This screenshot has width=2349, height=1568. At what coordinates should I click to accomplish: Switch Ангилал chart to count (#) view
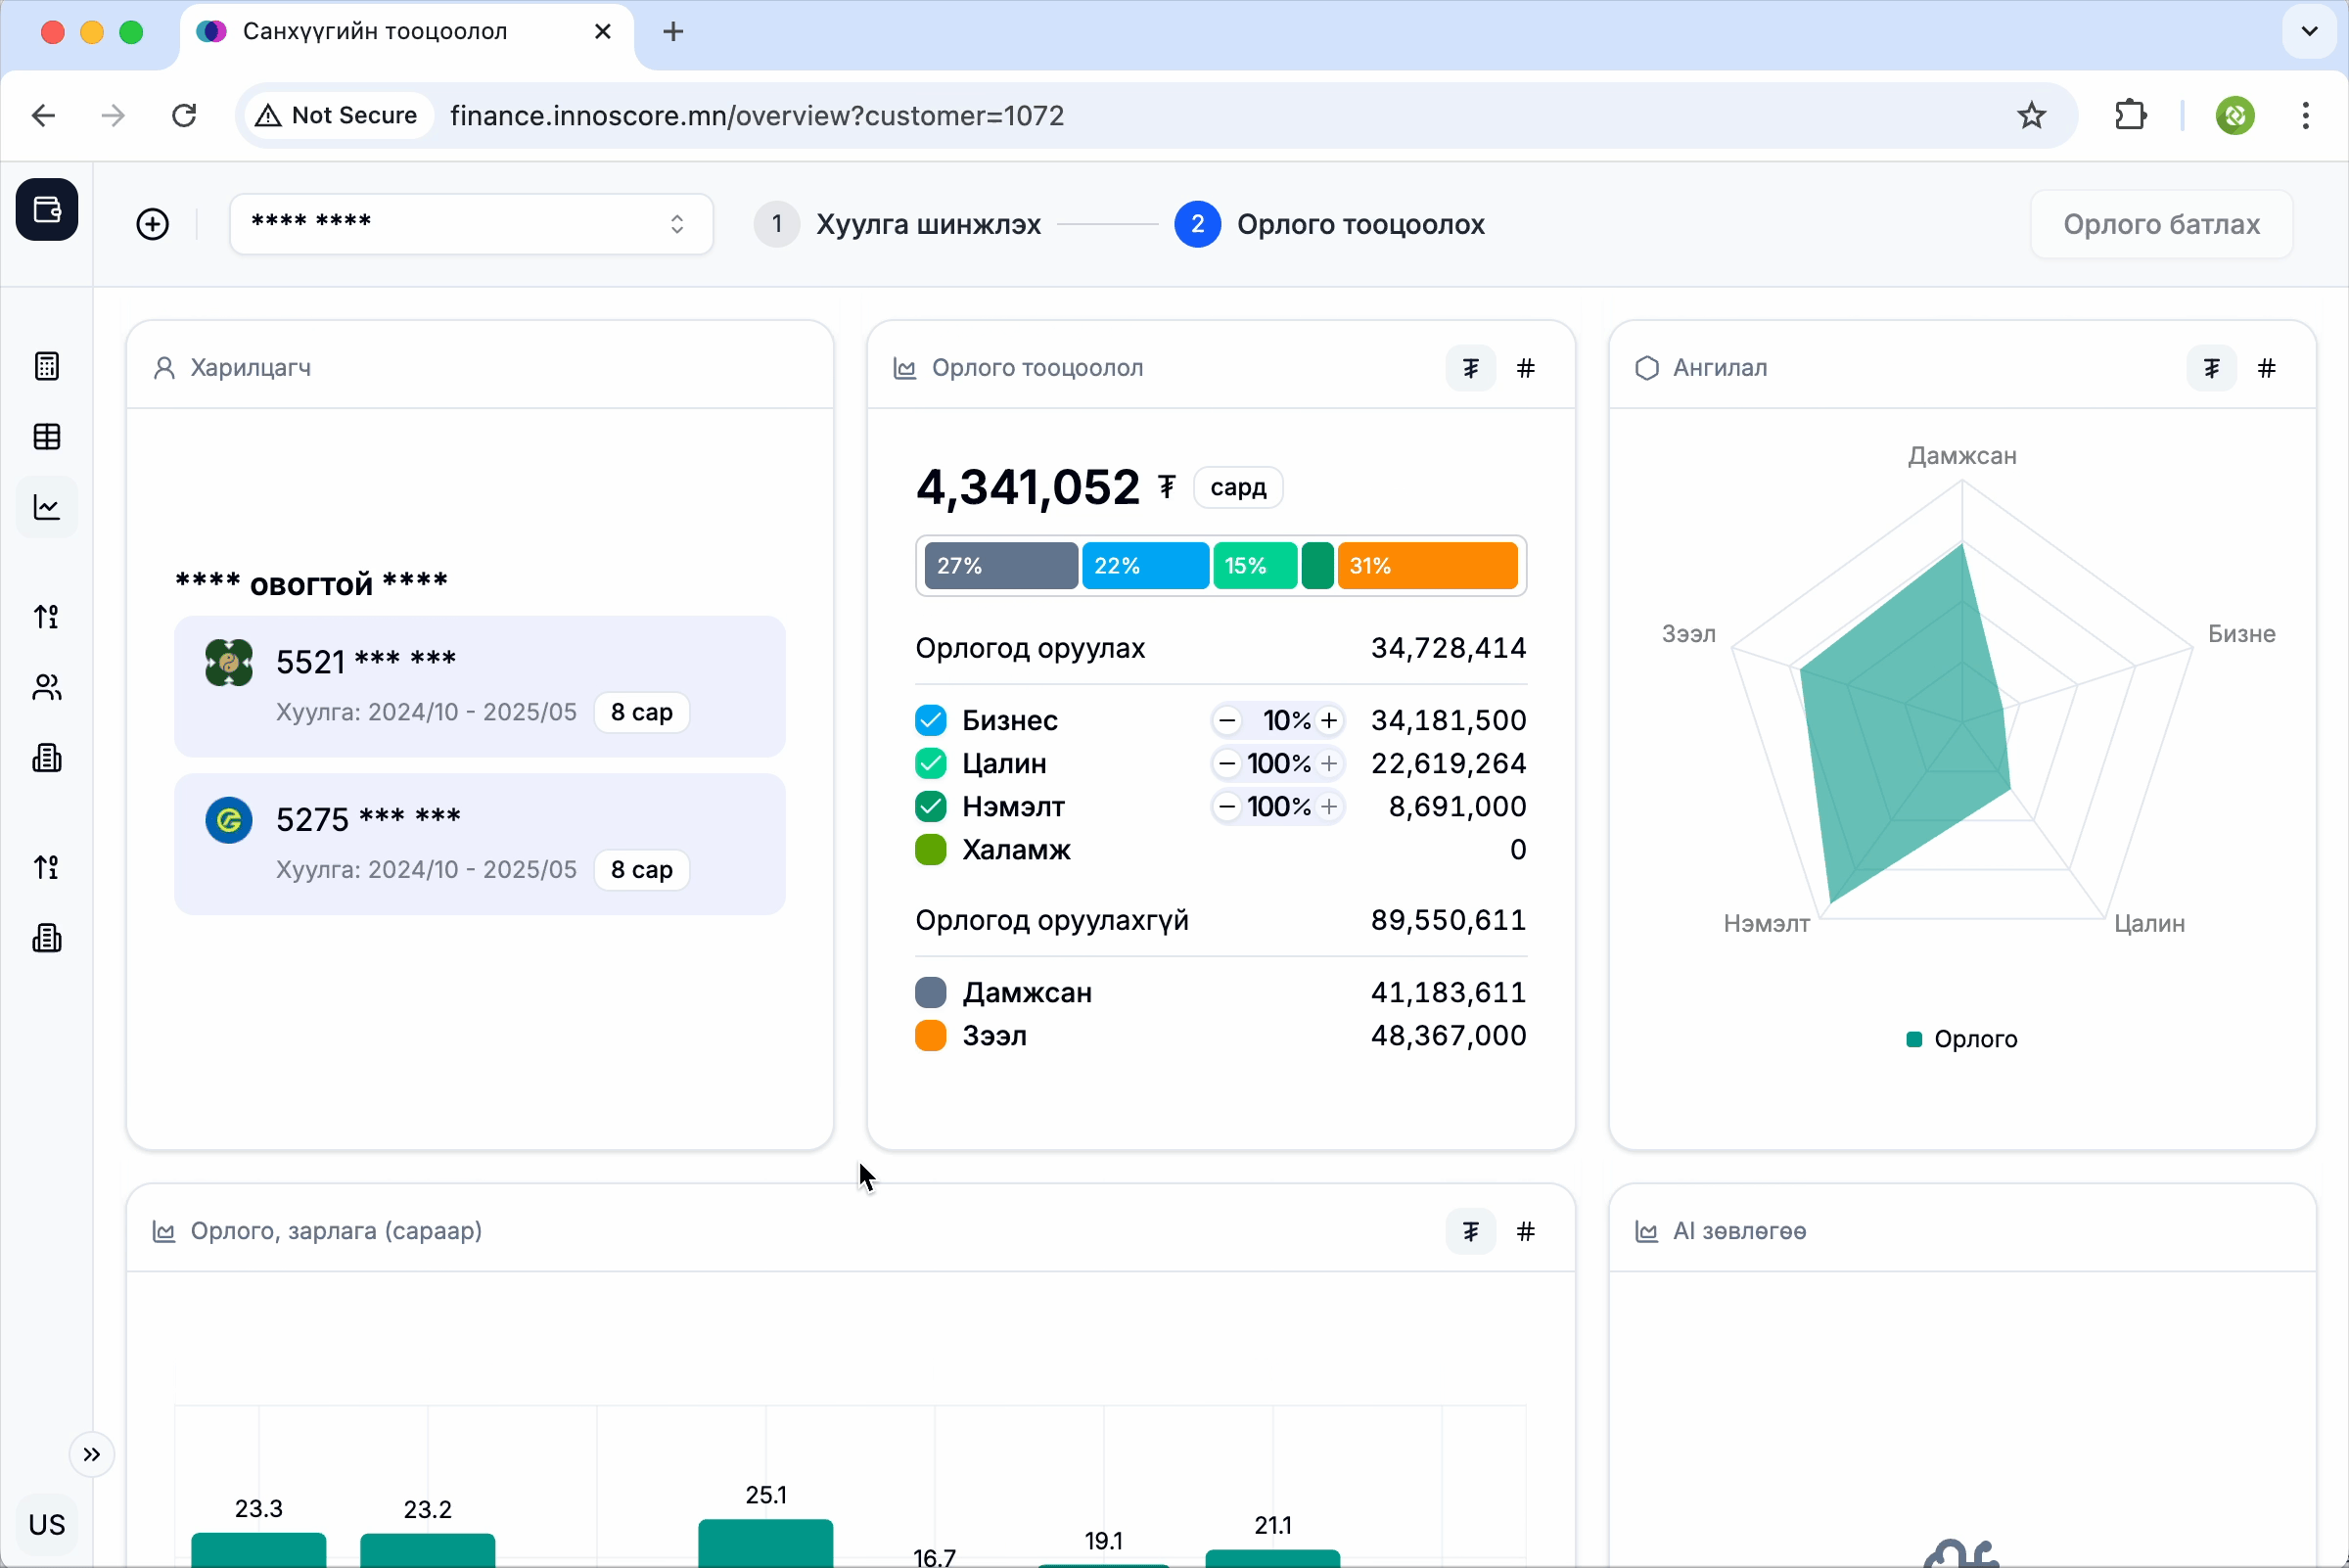click(2266, 369)
